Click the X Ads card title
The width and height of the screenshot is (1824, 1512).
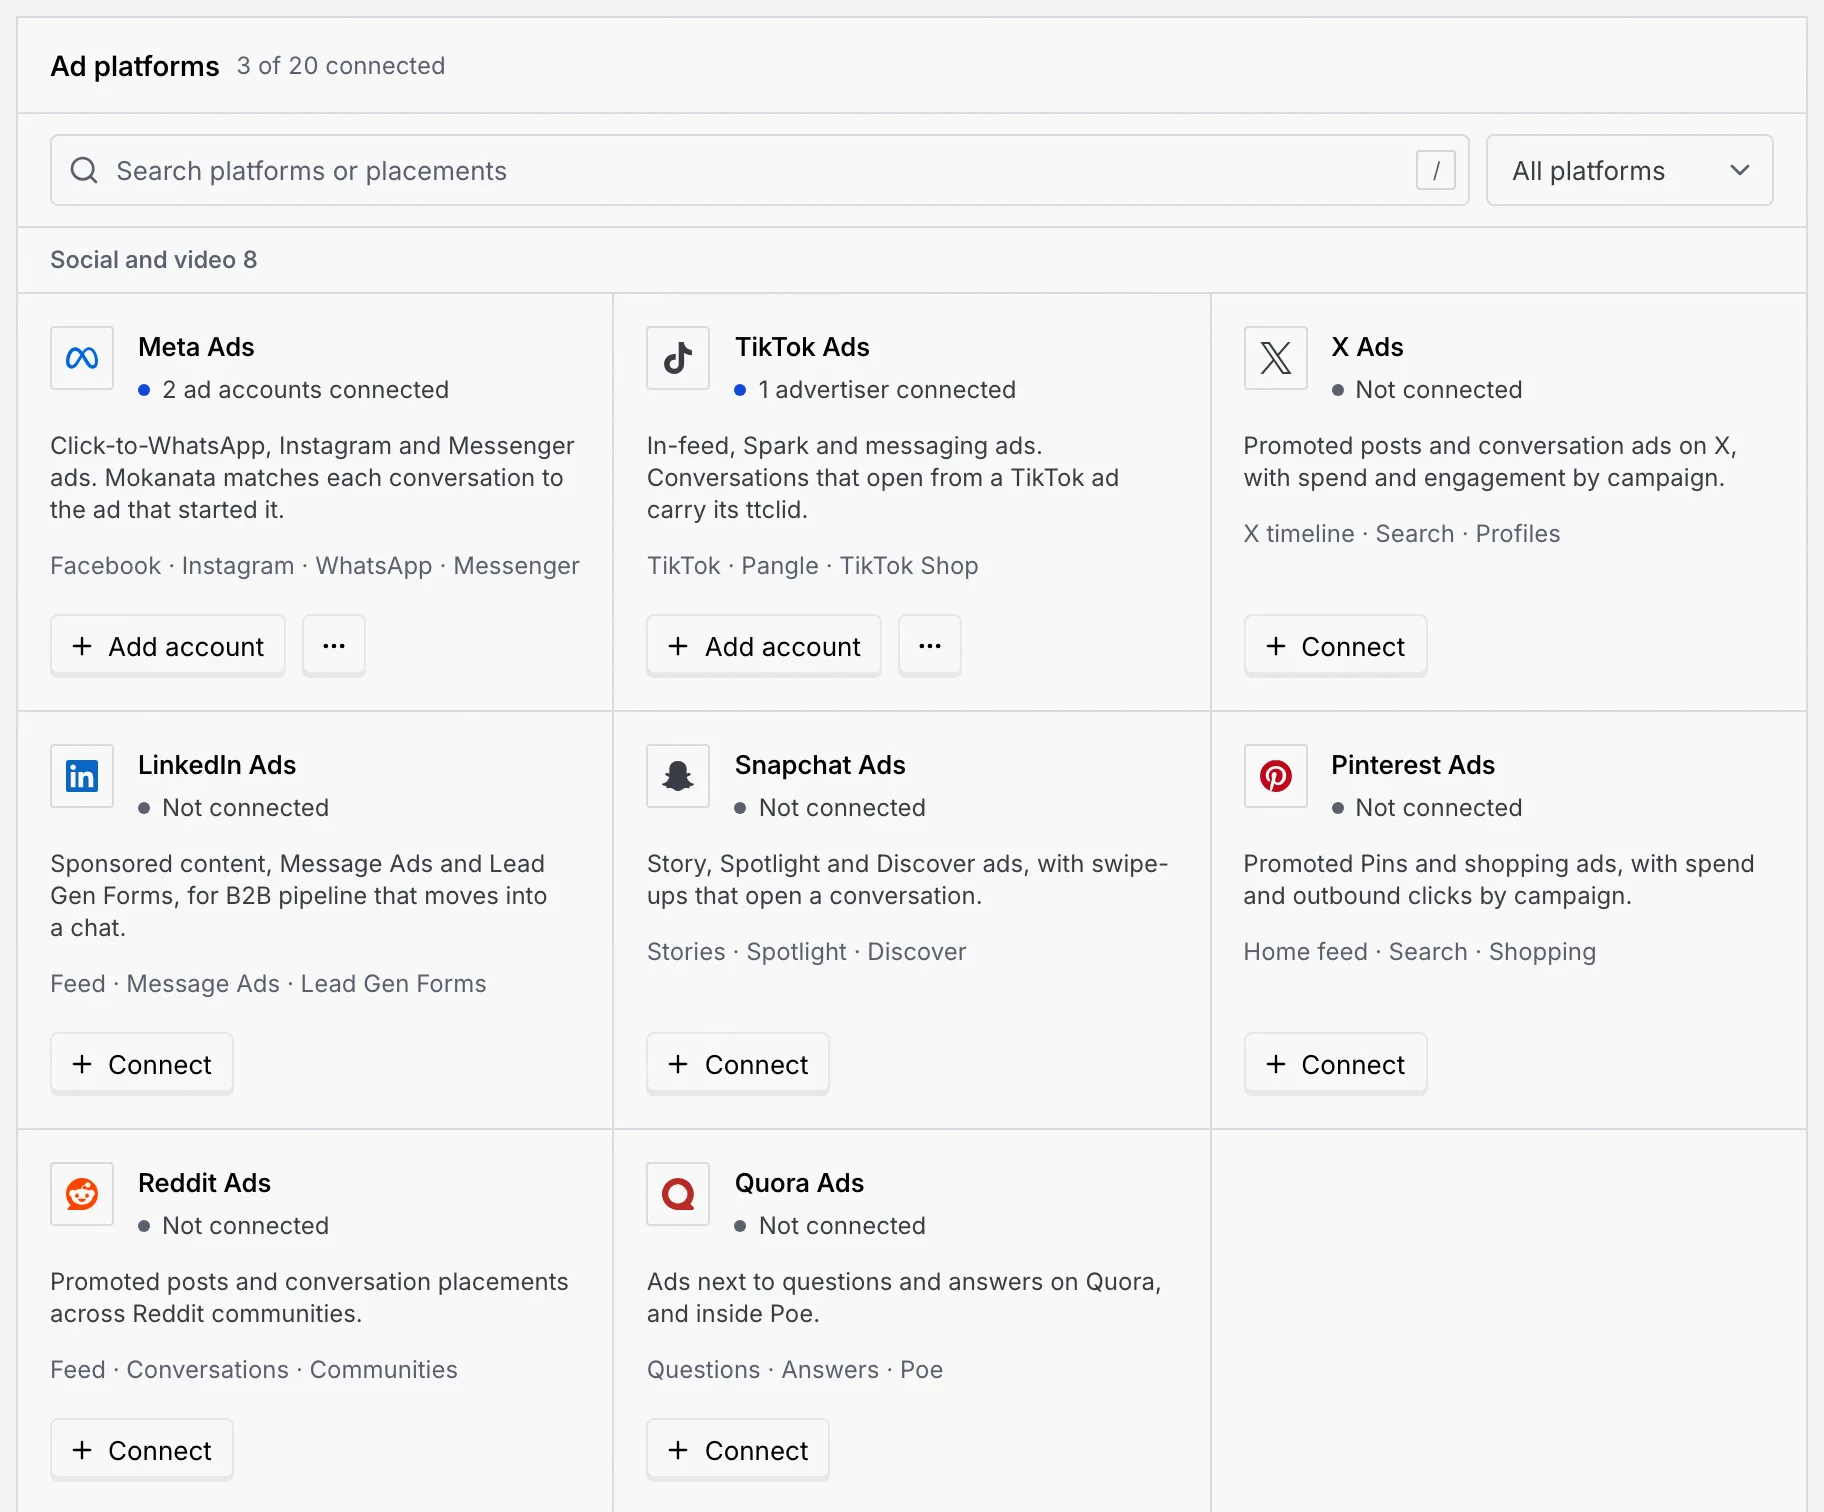pos(1367,347)
